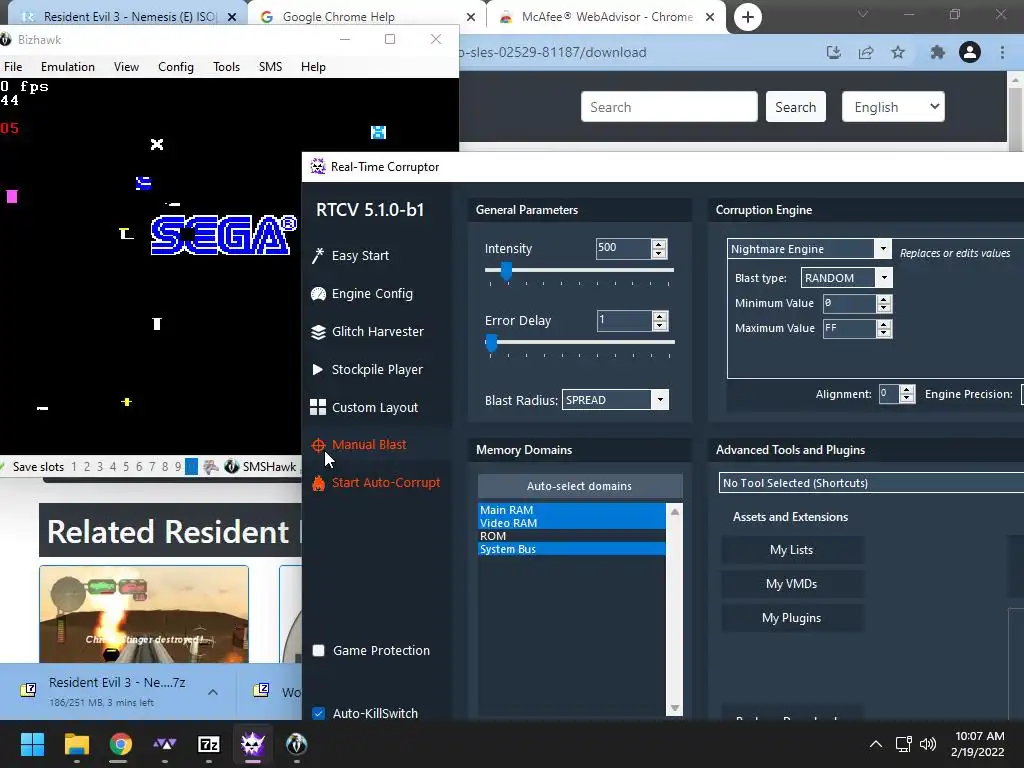Close the Resident Evil 3 tab

point(232,17)
